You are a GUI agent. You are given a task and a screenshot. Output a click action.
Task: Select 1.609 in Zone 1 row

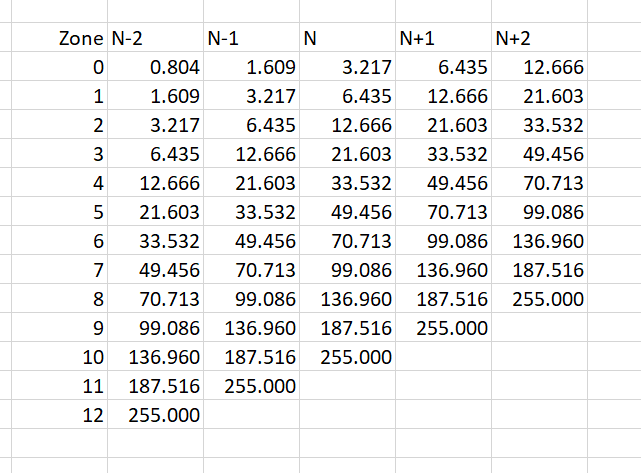pos(156,95)
